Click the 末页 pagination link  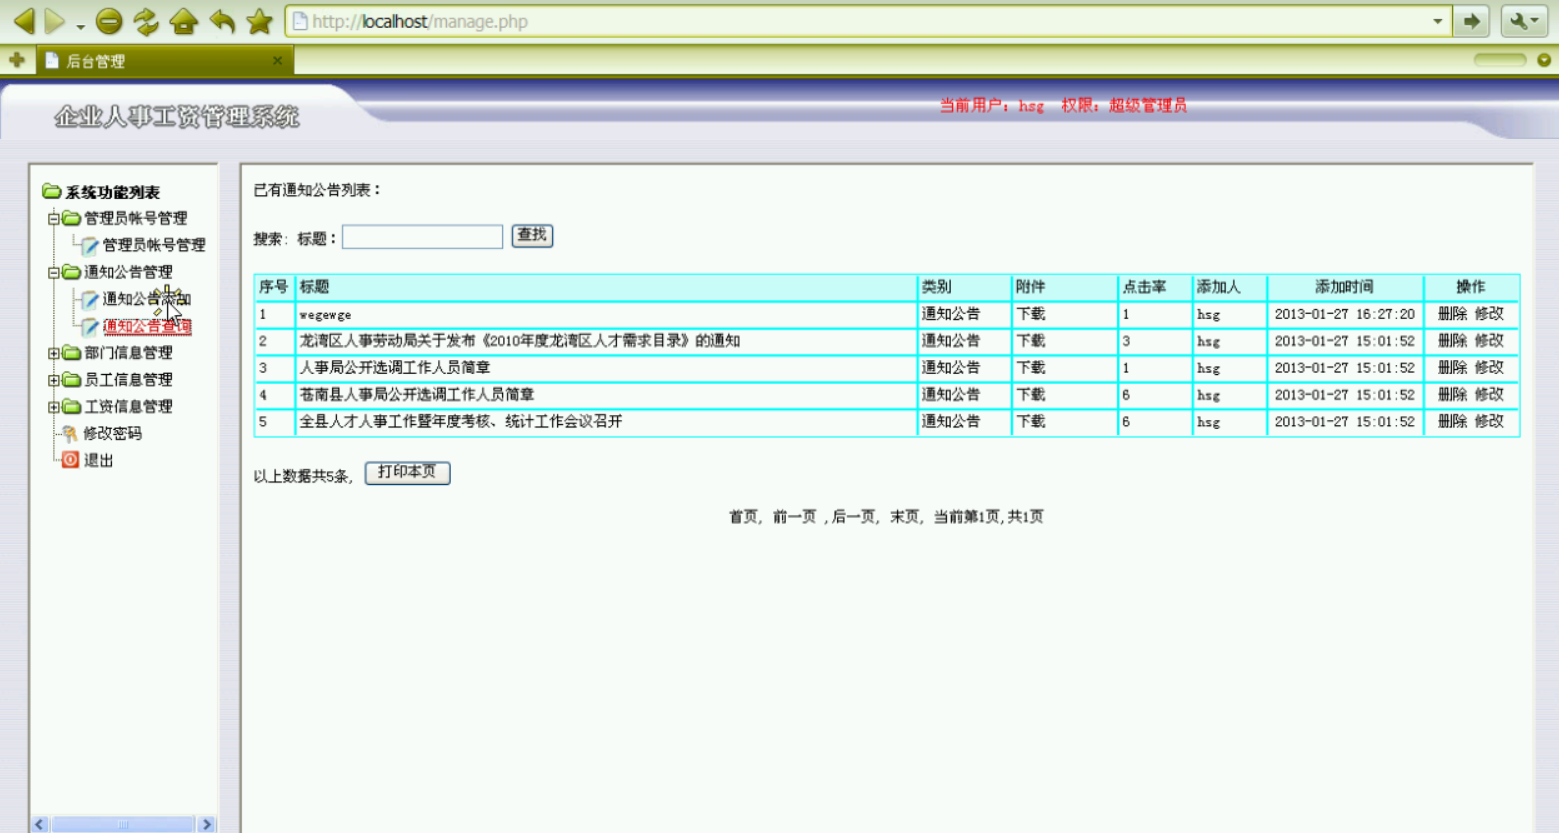[x=904, y=517]
